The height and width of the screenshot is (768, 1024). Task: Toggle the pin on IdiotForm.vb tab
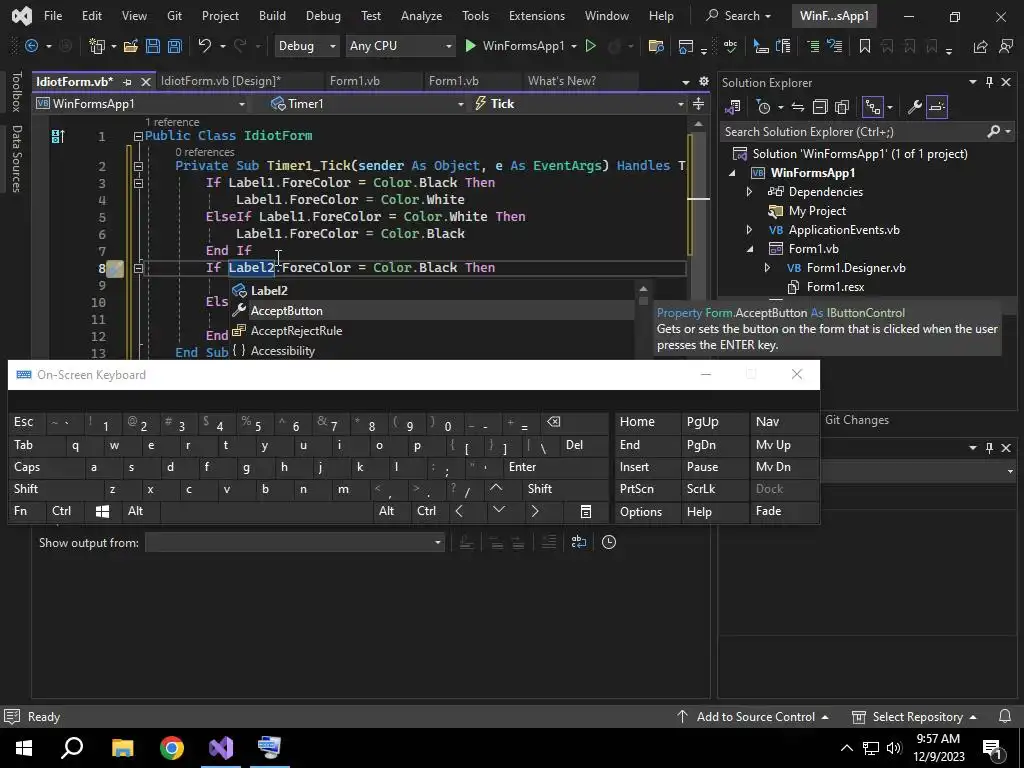click(127, 82)
